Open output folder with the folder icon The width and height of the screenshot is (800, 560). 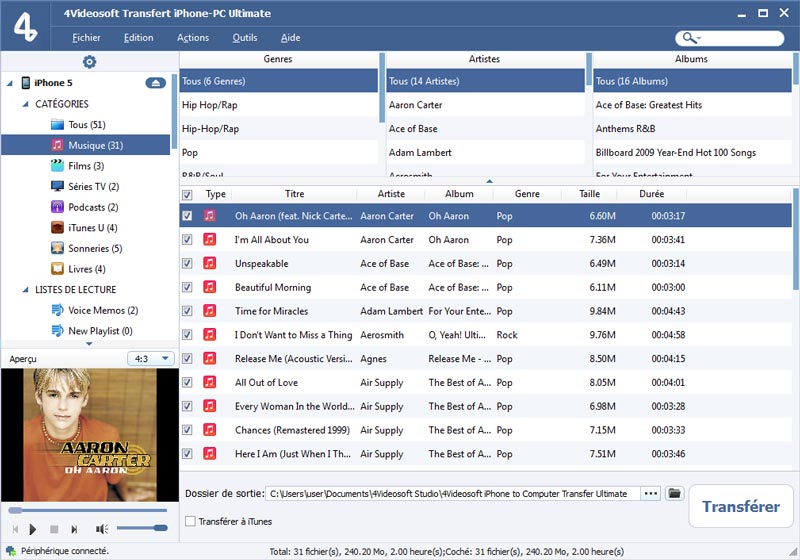[x=674, y=494]
